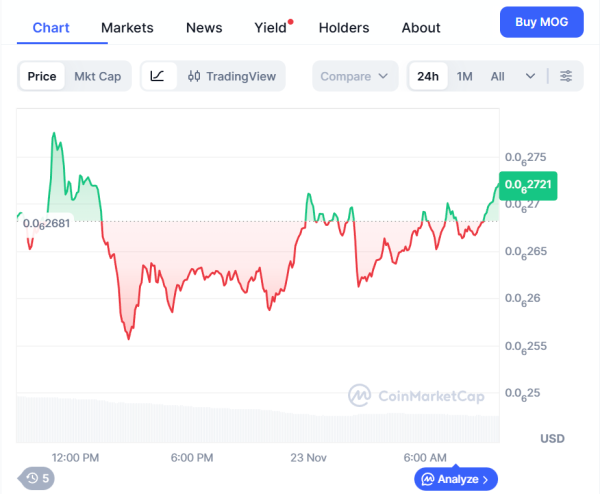Switch to the Markets tab

pyautogui.click(x=127, y=27)
